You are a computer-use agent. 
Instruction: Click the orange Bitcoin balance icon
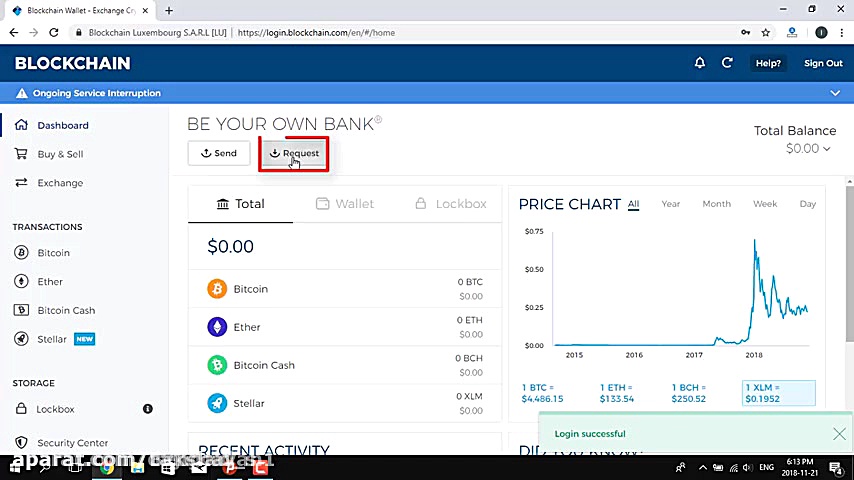pos(217,289)
